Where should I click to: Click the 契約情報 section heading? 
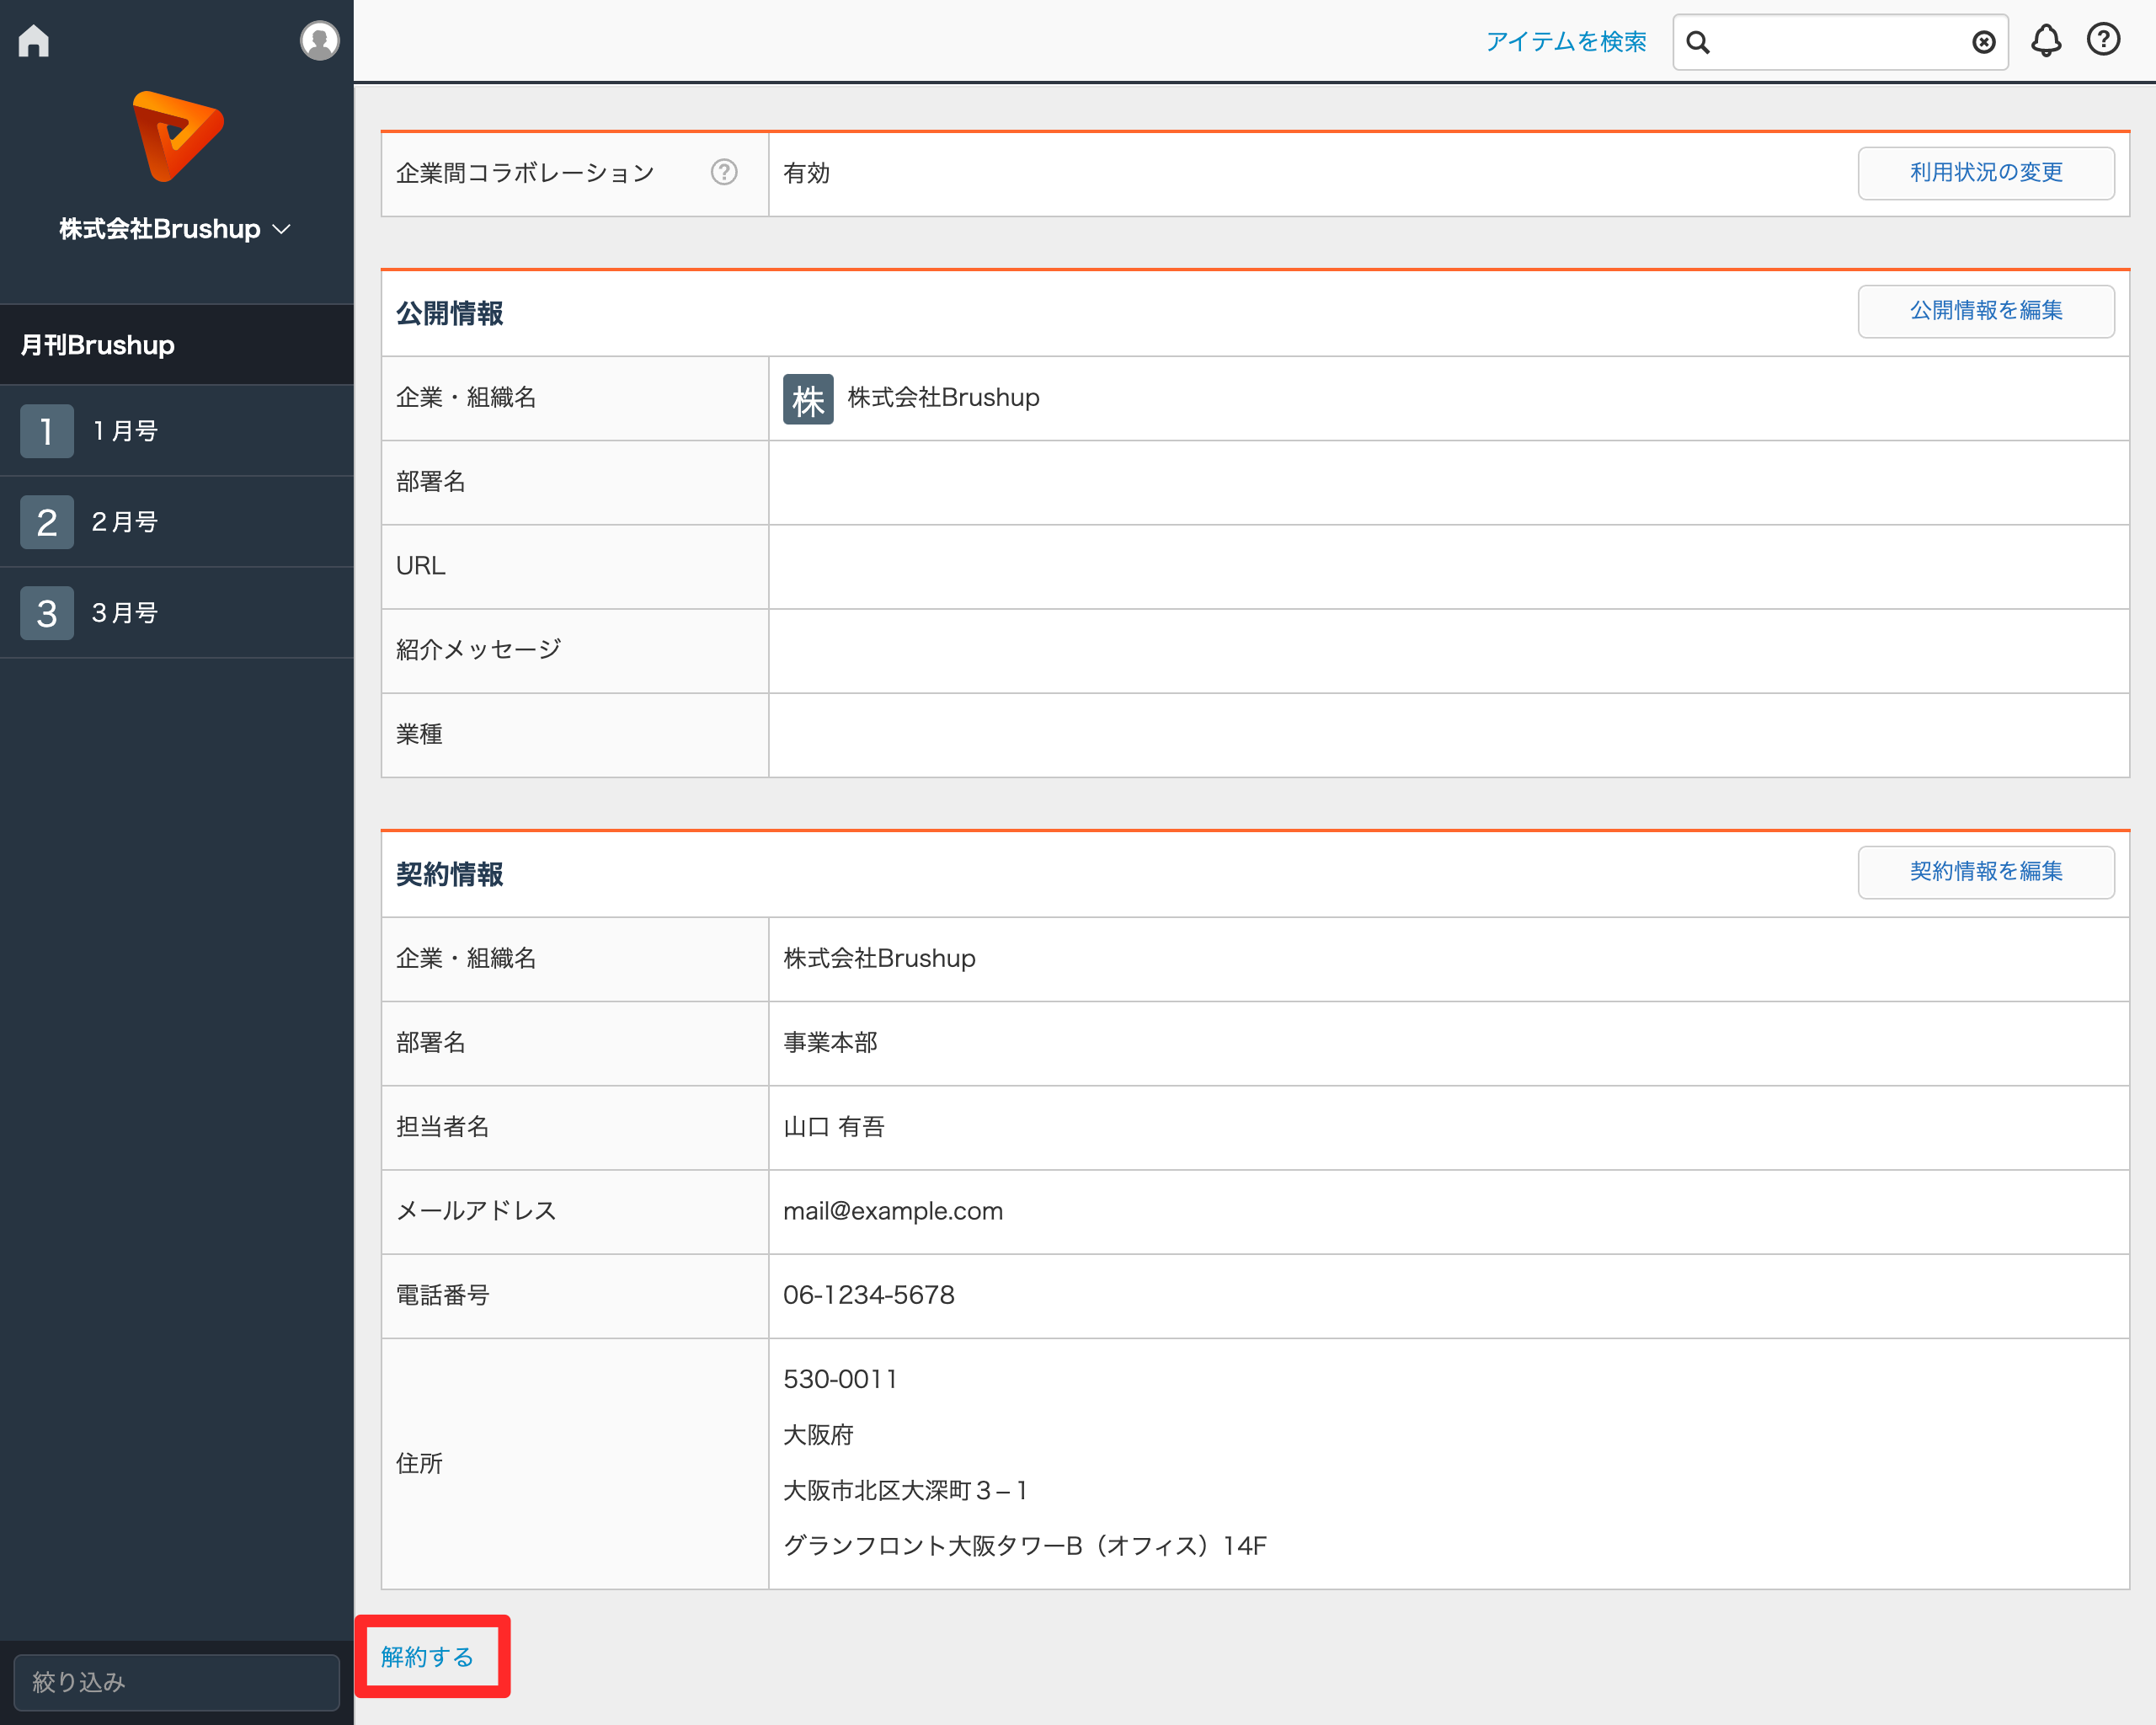[450, 874]
